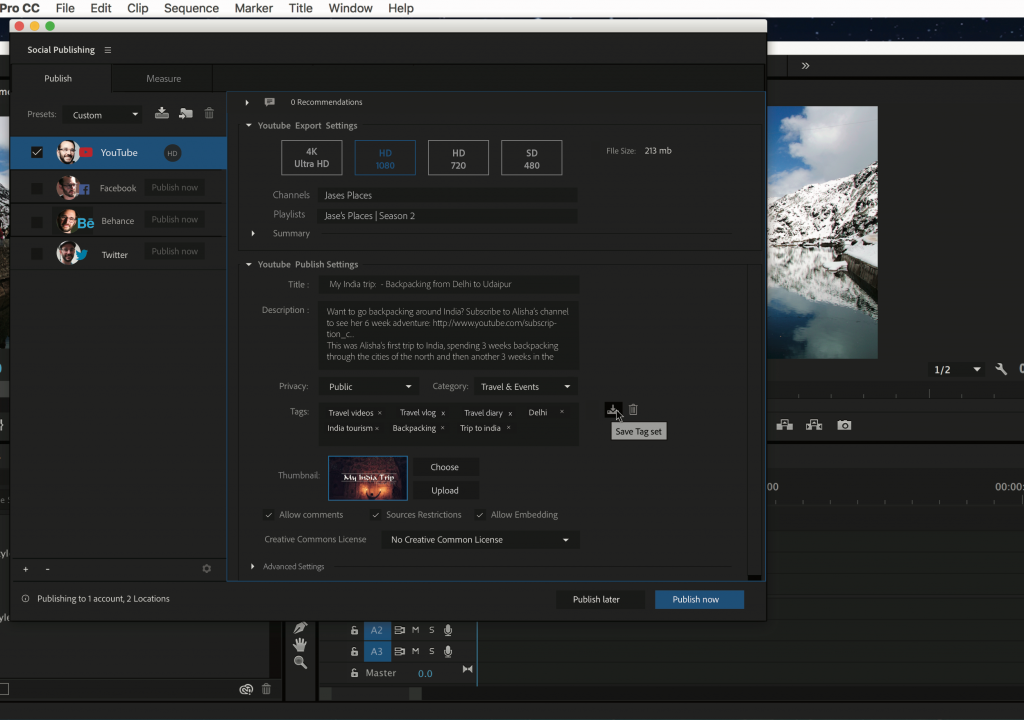Open the Sequence menu
This screenshot has height=720, width=1024.
(191, 8)
